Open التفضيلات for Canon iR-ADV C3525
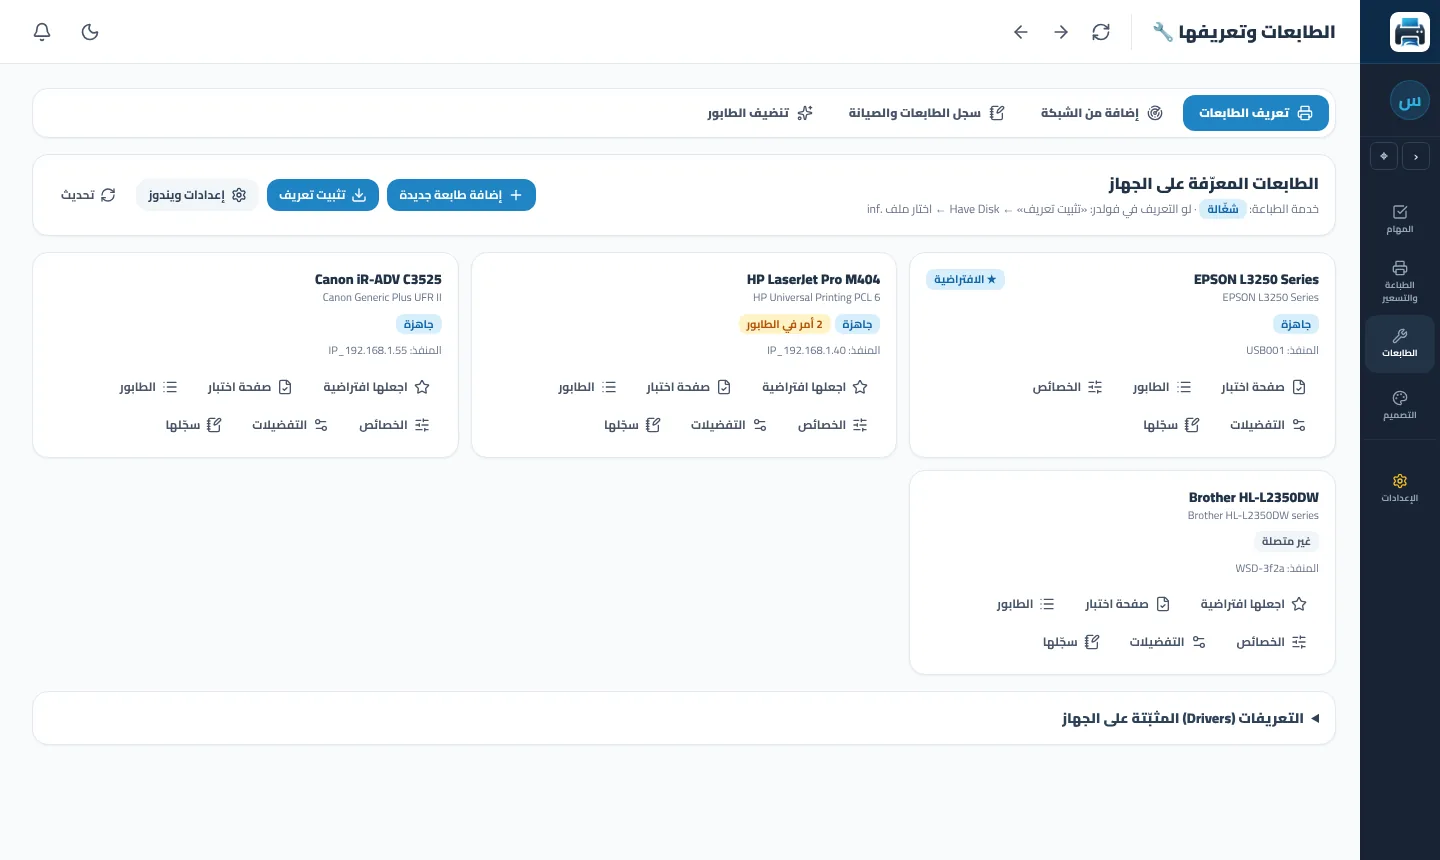The image size is (1440, 860). [x=290, y=425]
